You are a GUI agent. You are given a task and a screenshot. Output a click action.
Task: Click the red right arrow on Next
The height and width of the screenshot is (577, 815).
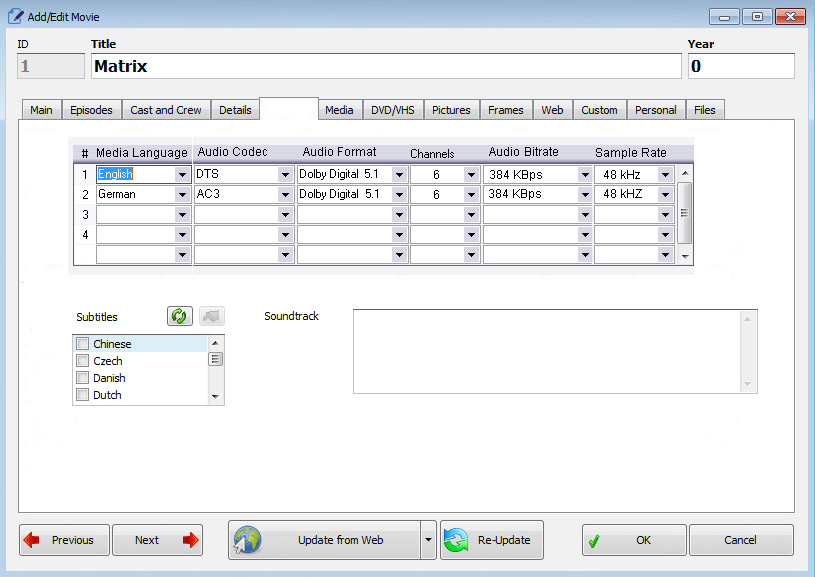(x=190, y=540)
